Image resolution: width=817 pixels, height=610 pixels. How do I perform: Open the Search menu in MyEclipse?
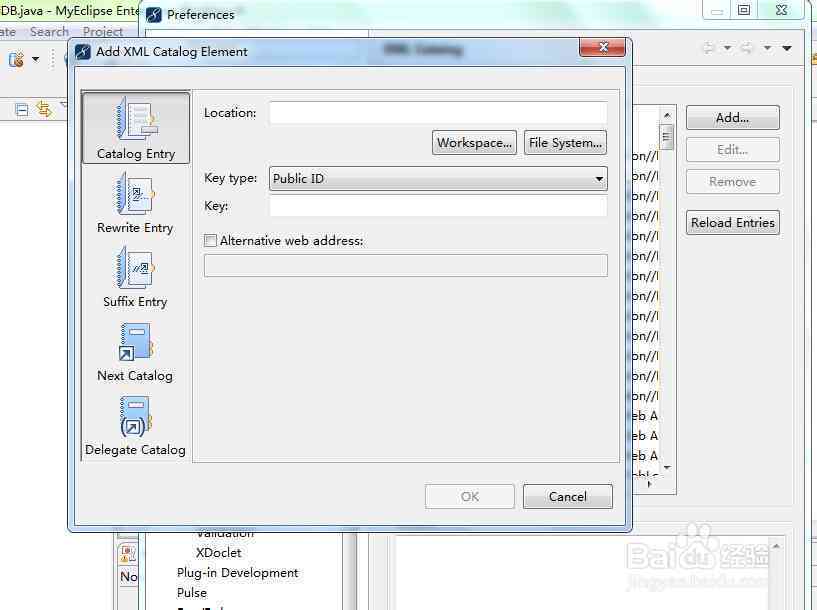point(49,32)
